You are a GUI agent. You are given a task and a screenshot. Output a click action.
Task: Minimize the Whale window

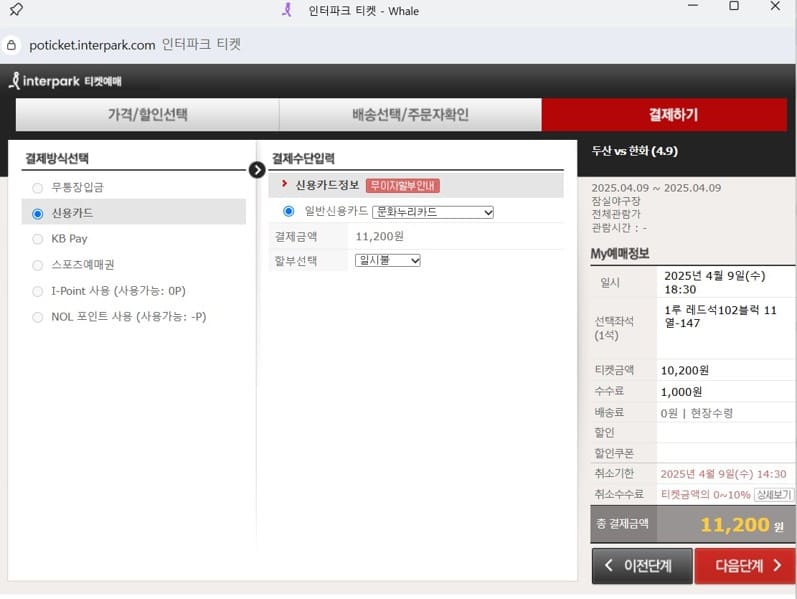point(692,6)
